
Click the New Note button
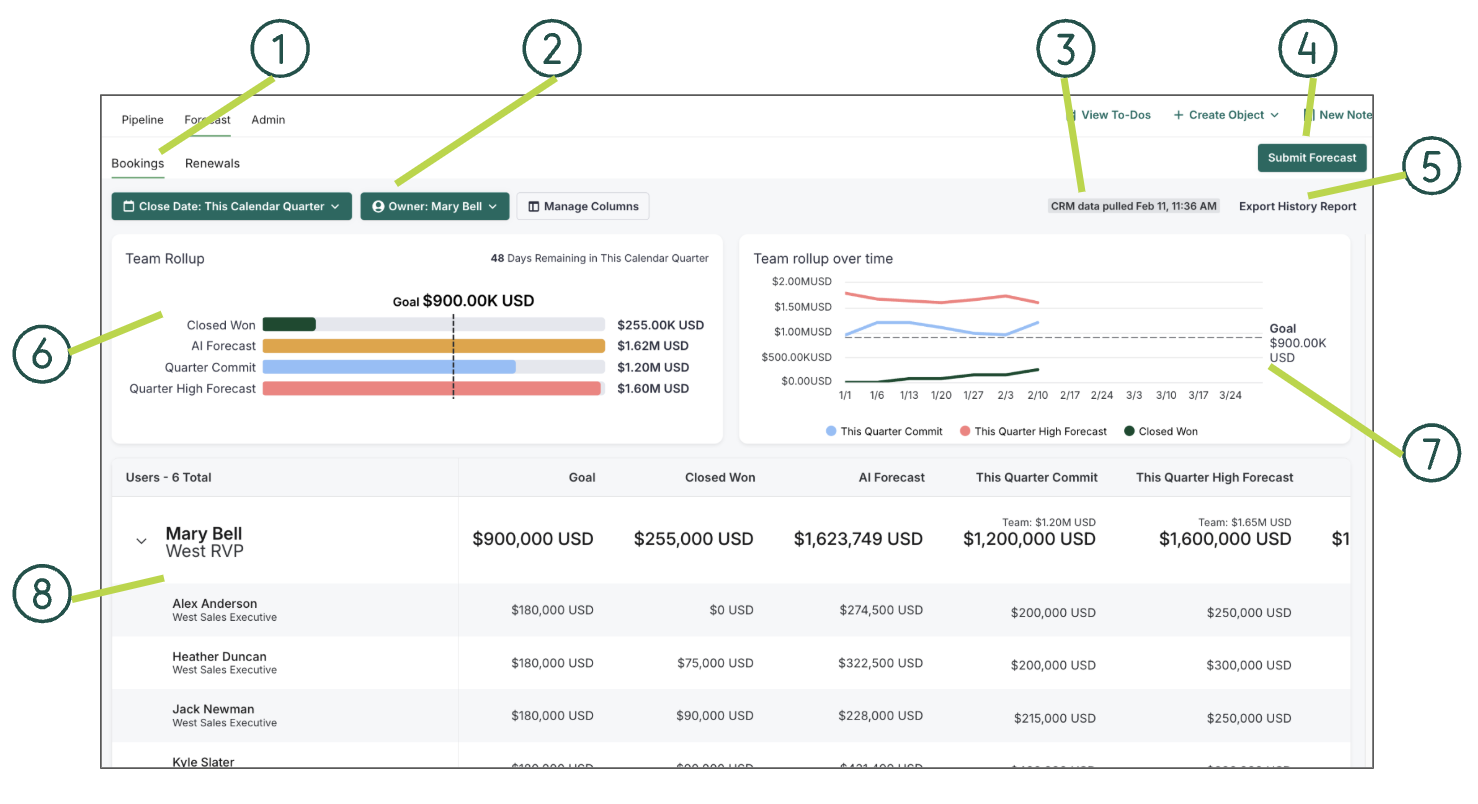(1338, 115)
